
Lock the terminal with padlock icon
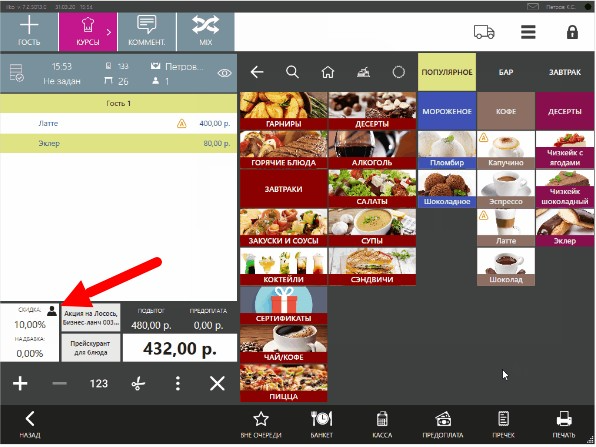572,32
